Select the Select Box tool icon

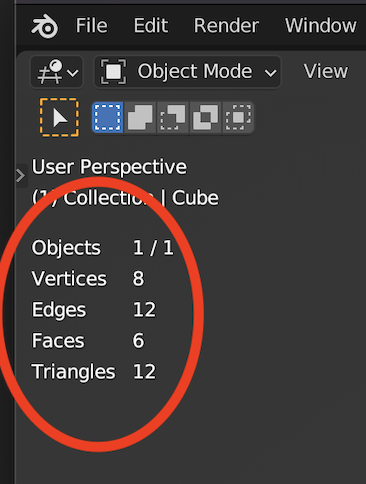59,117
